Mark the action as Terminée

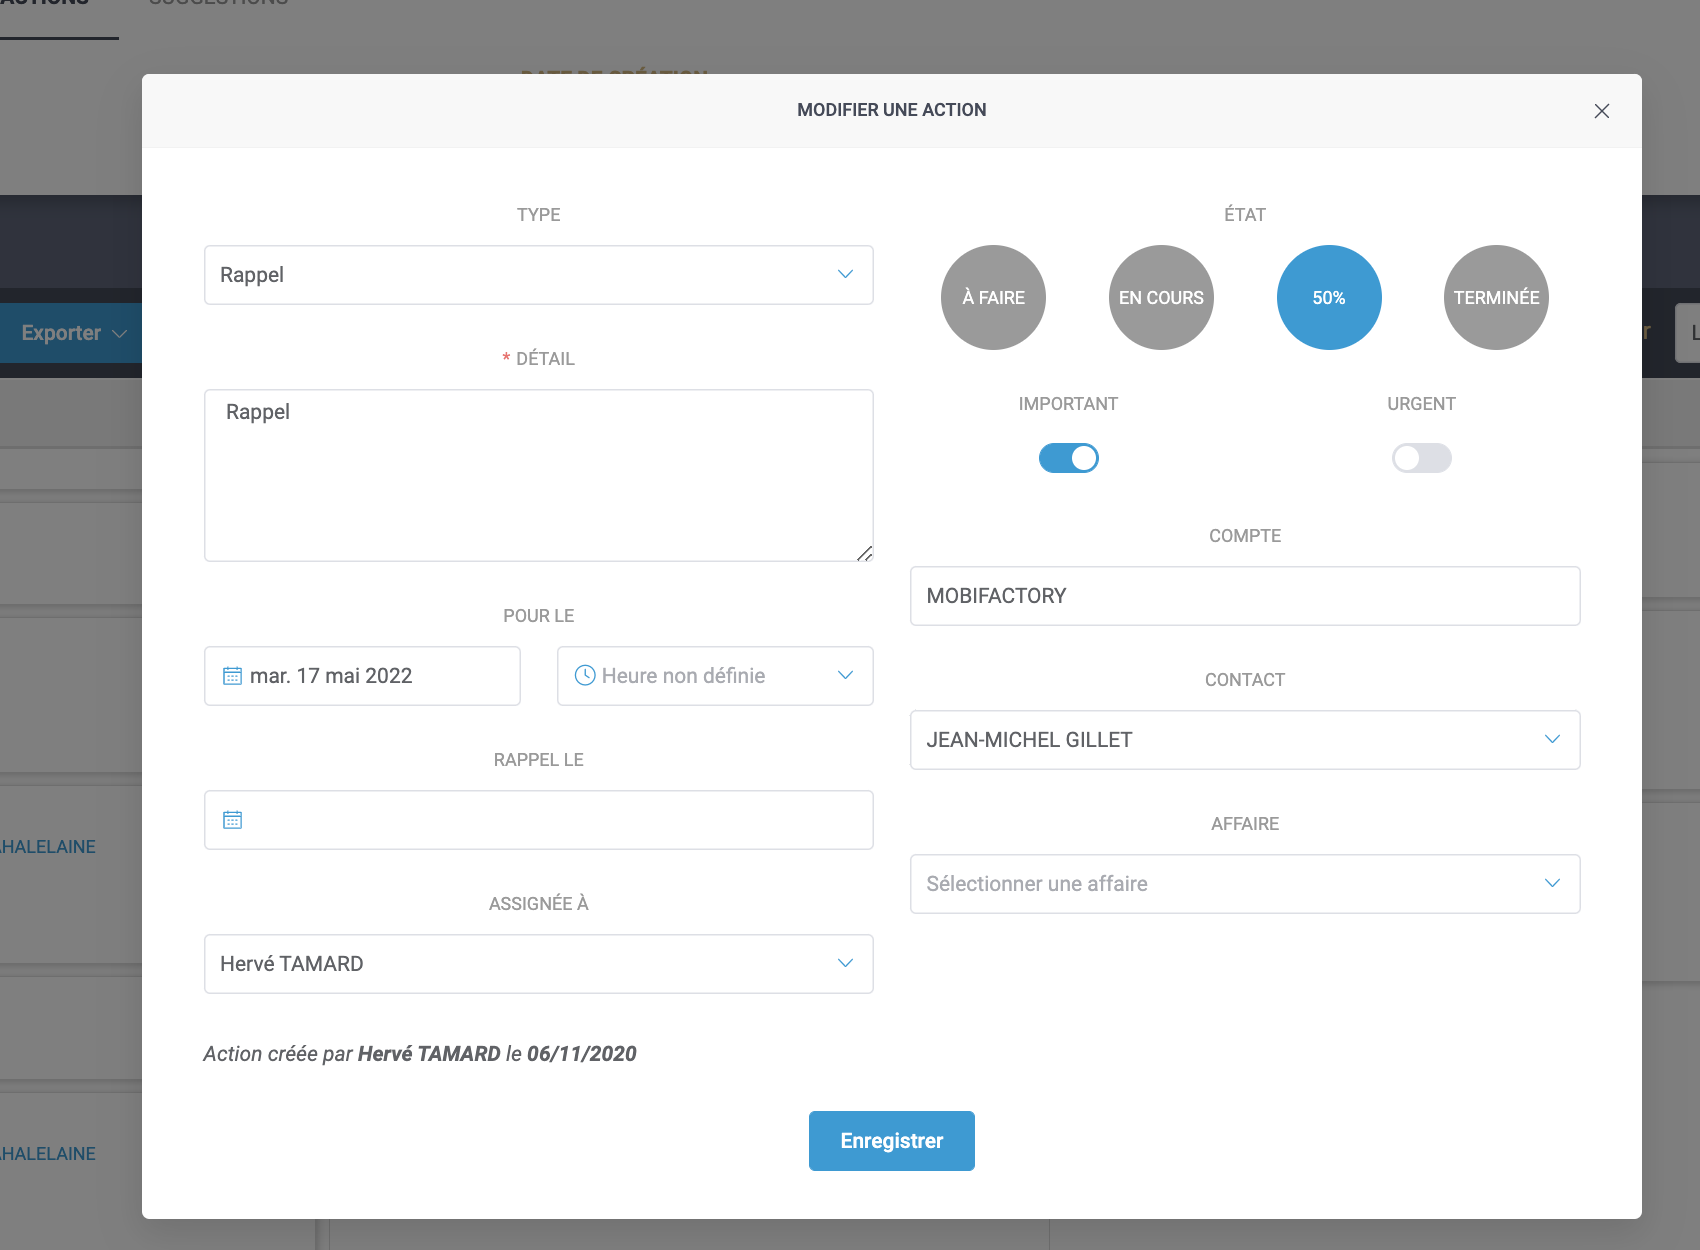tap(1496, 298)
